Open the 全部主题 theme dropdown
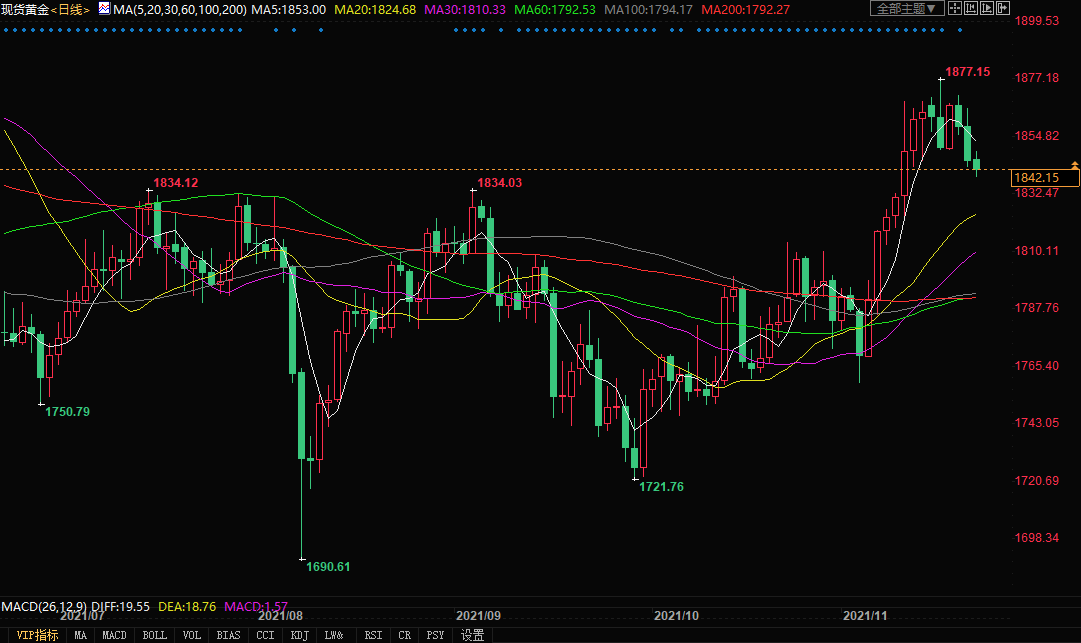Screen dimensions: 1081x643 pyautogui.click(x=907, y=9)
